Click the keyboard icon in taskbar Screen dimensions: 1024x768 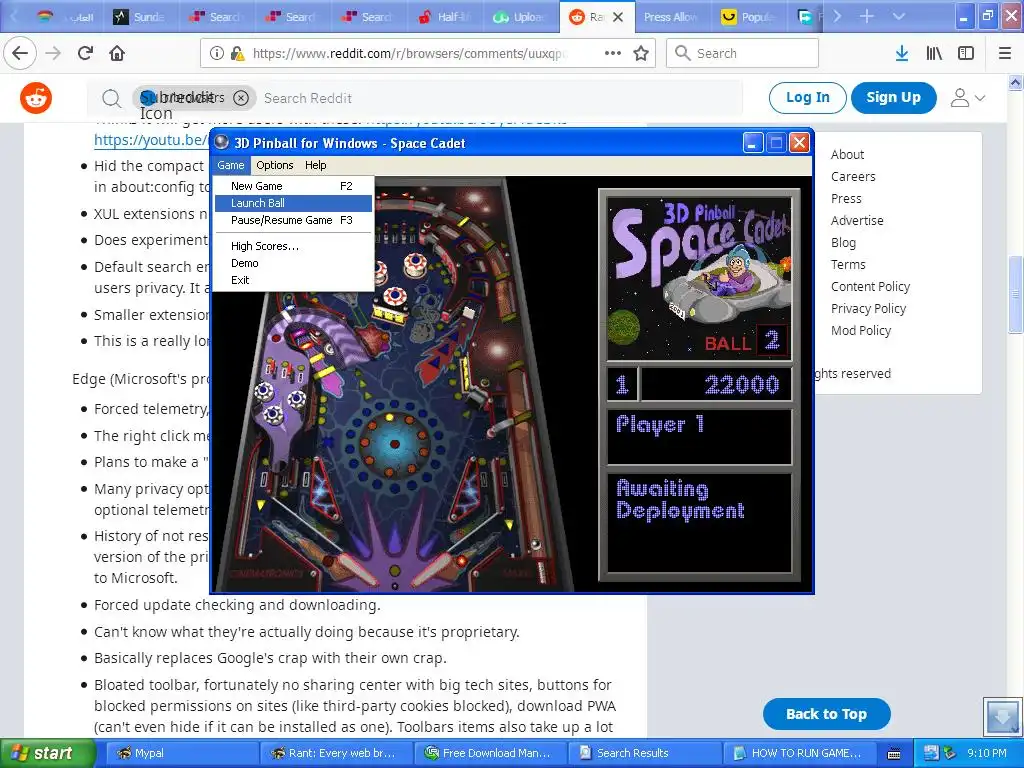(x=894, y=754)
